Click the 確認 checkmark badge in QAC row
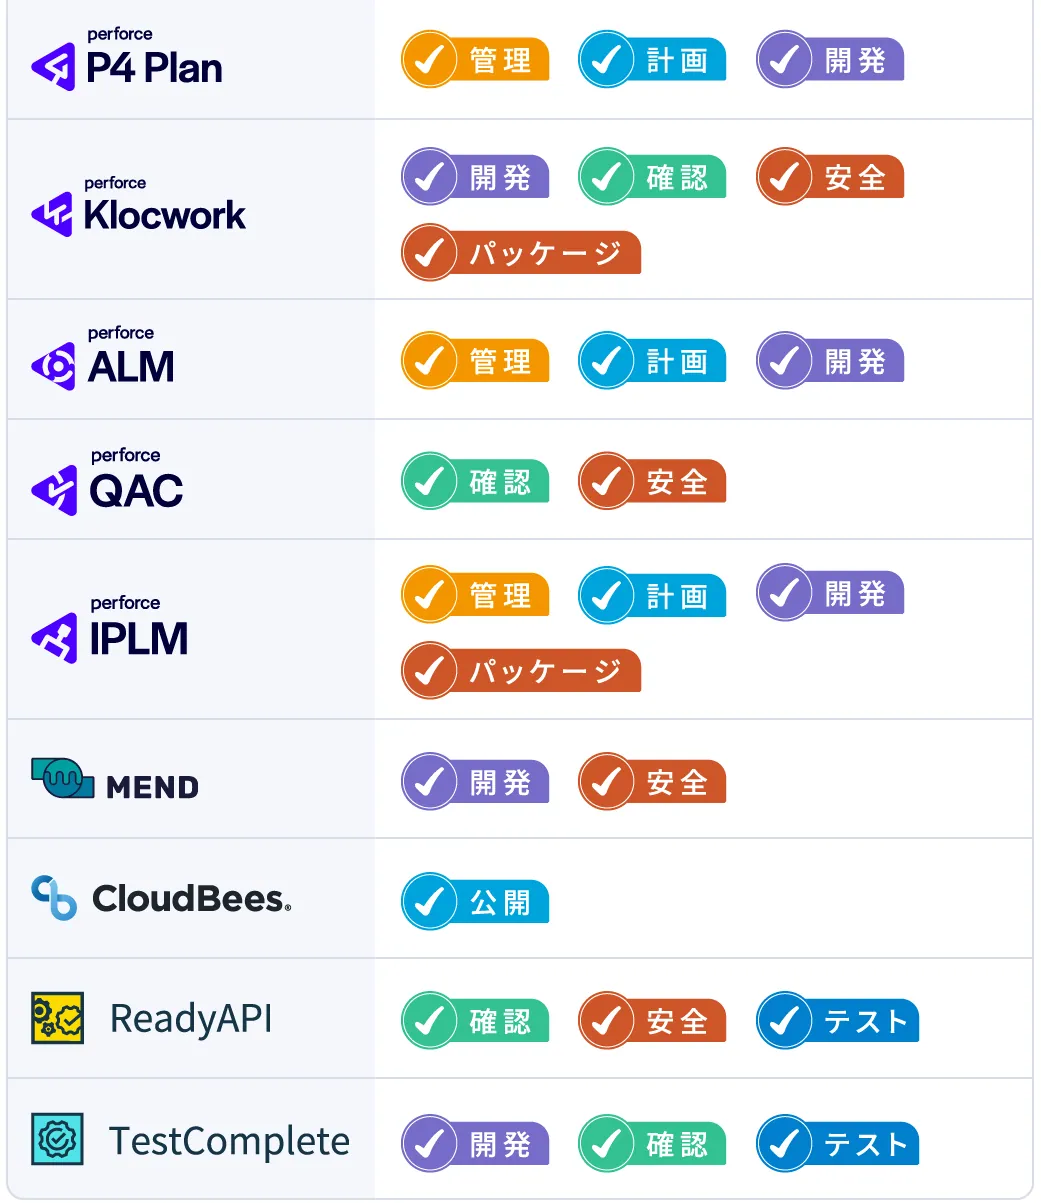The image size is (1041, 1203). point(476,481)
